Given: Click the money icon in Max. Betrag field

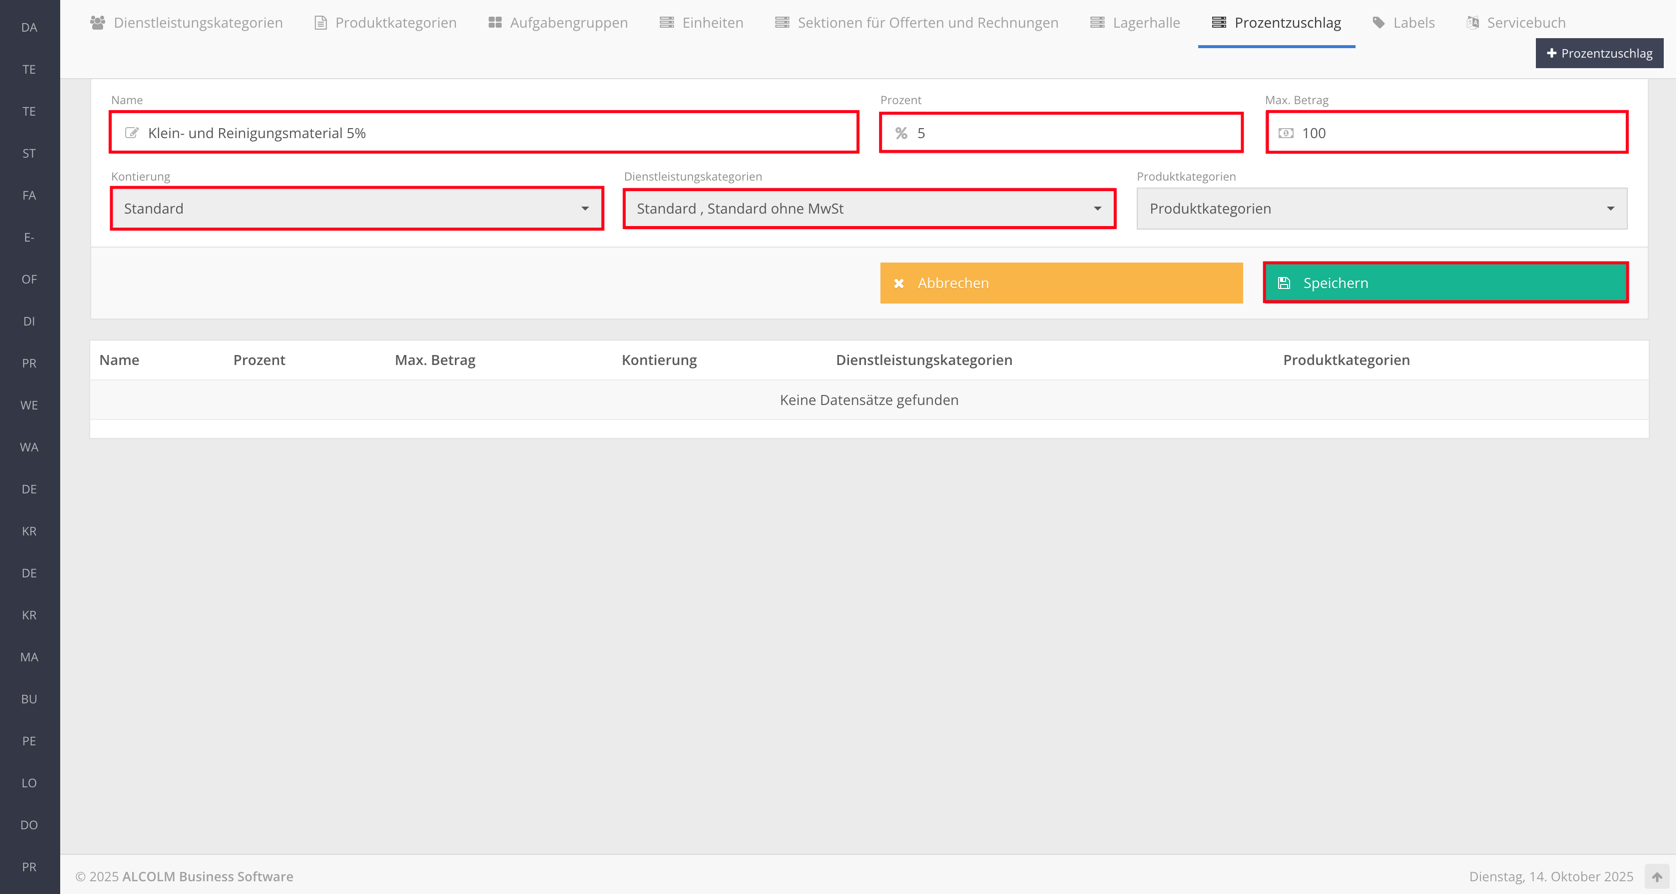Looking at the screenshot, I should (1286, 133).
